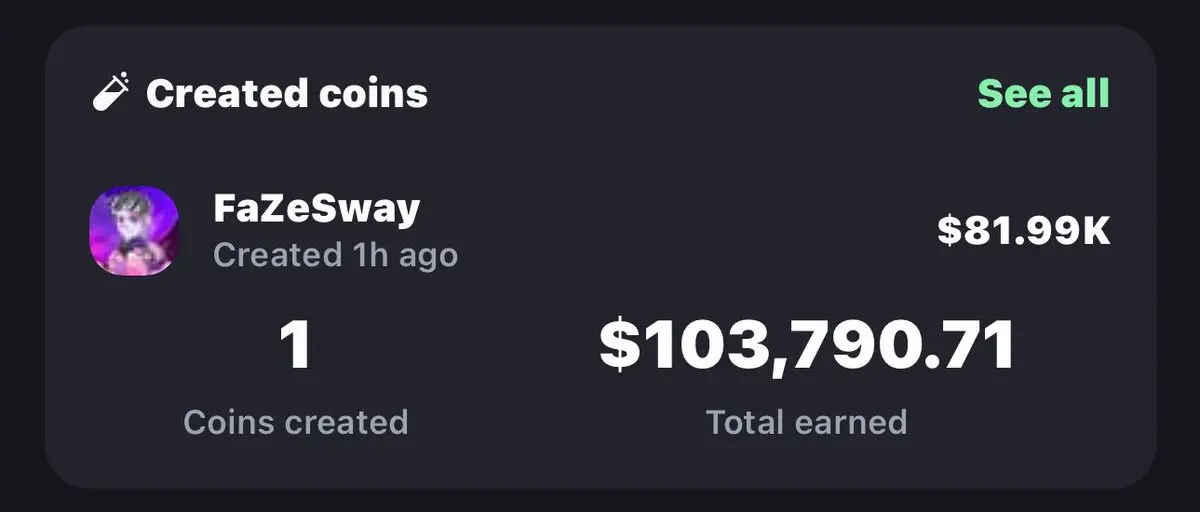The image size is (1200, 512).
Task: Tap the Coins created label
Action: coord(296,421)
